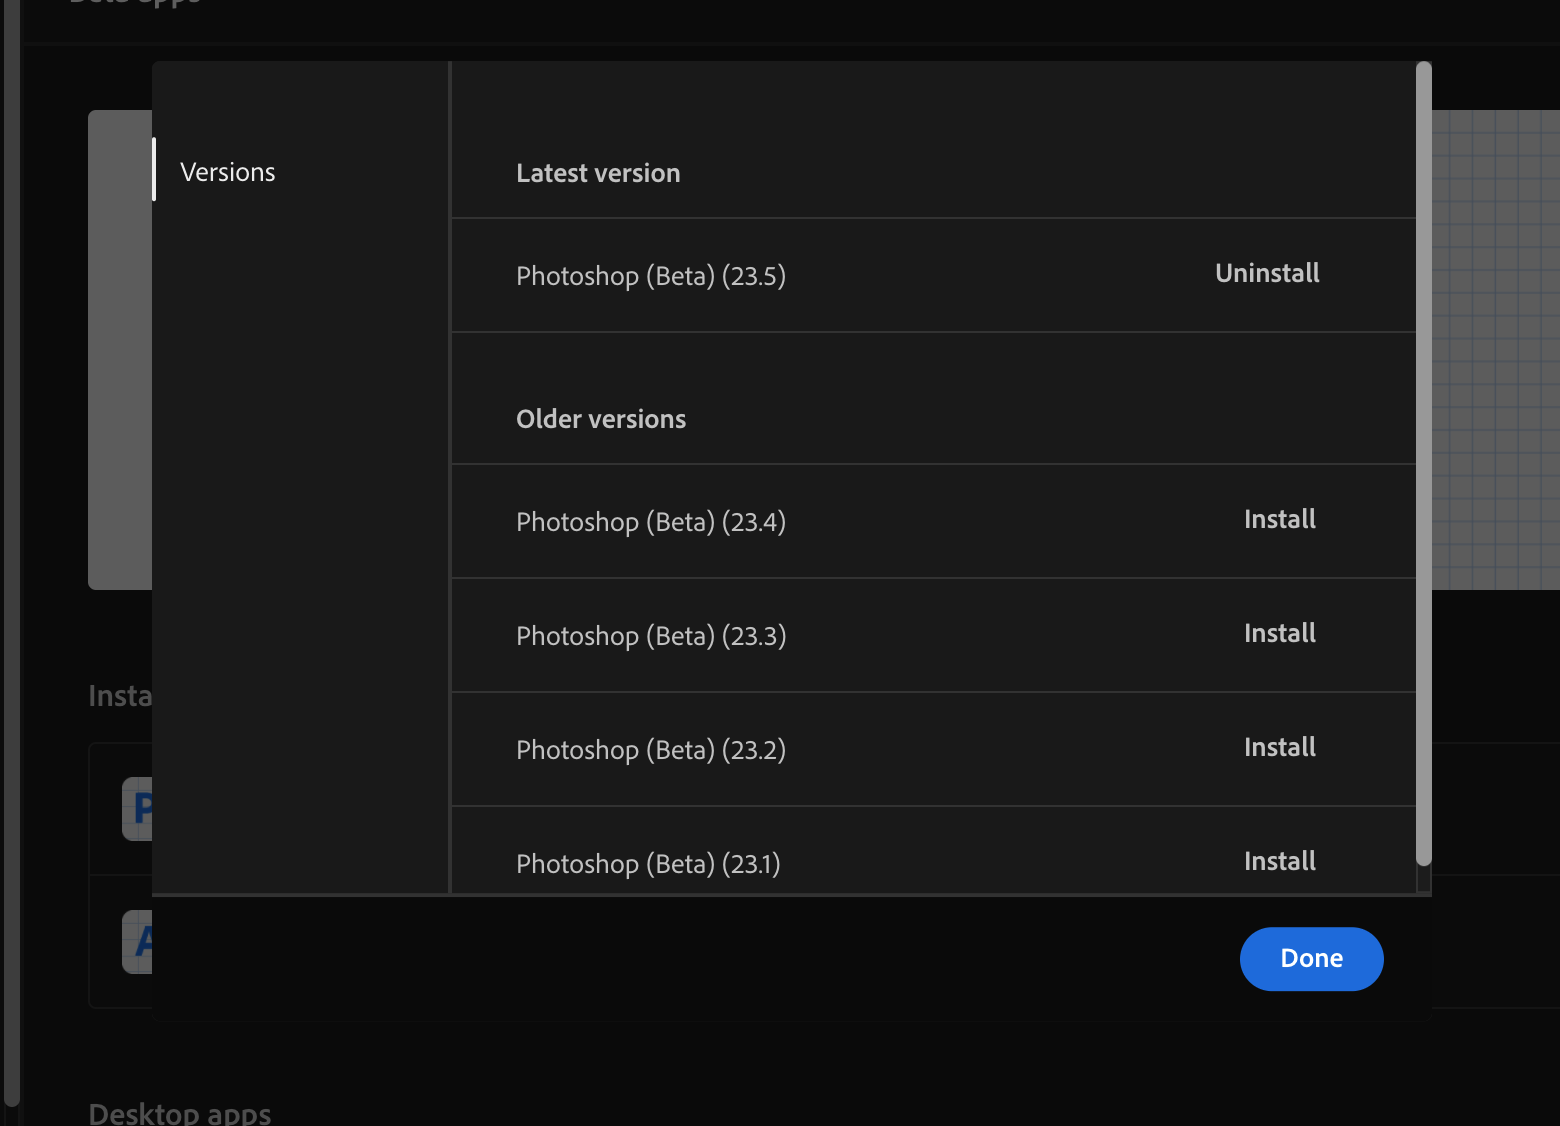Select the Versions tab in the sidebar

227,171
